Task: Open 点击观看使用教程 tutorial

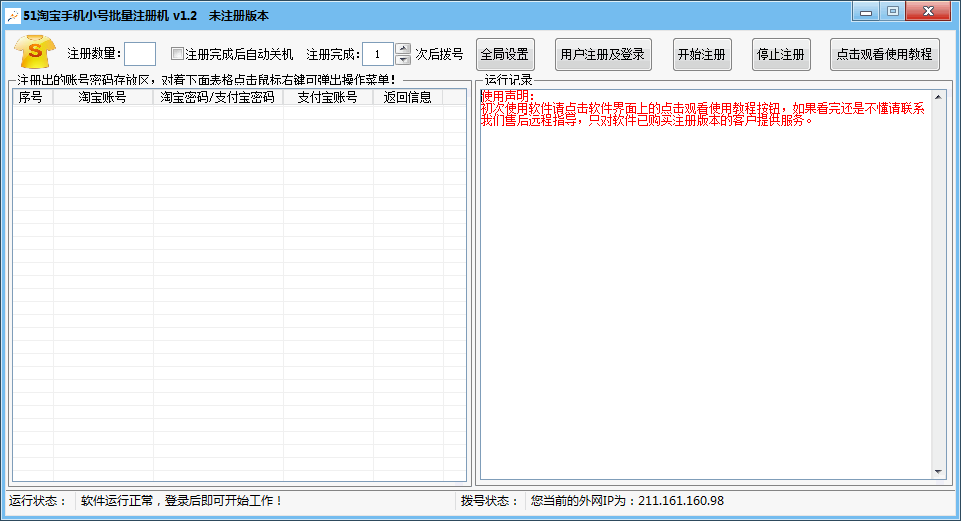Action: point(884,55)
